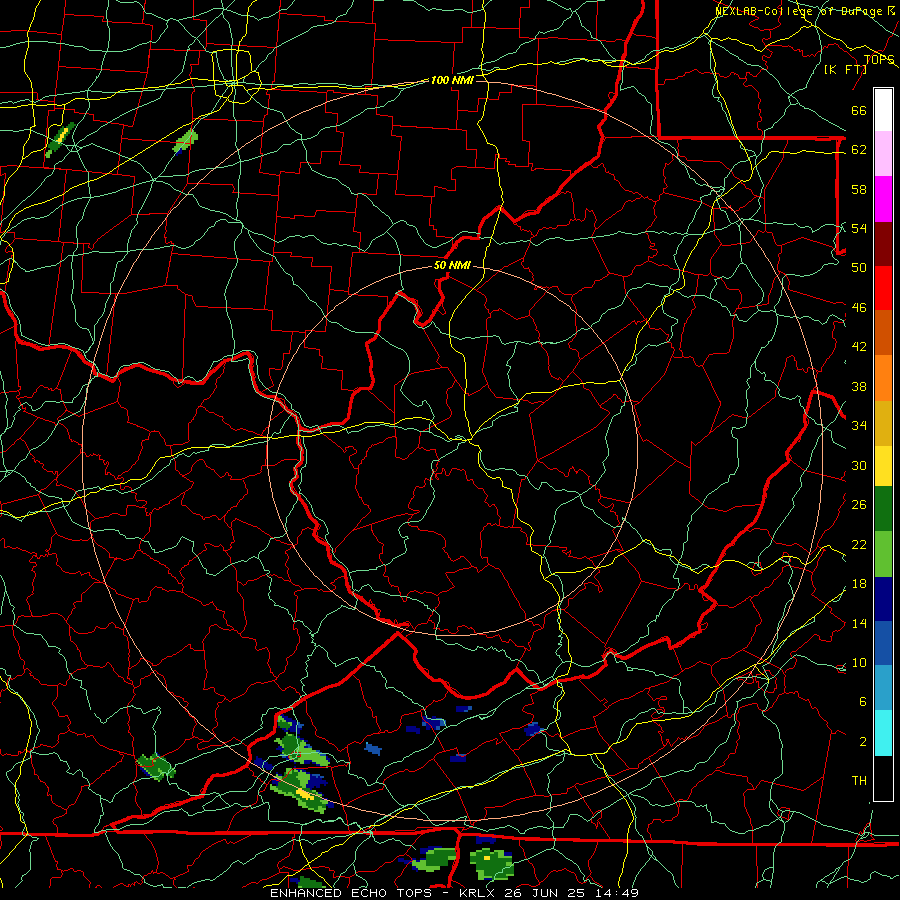Click the legend value 18

[x=859, y=584]
